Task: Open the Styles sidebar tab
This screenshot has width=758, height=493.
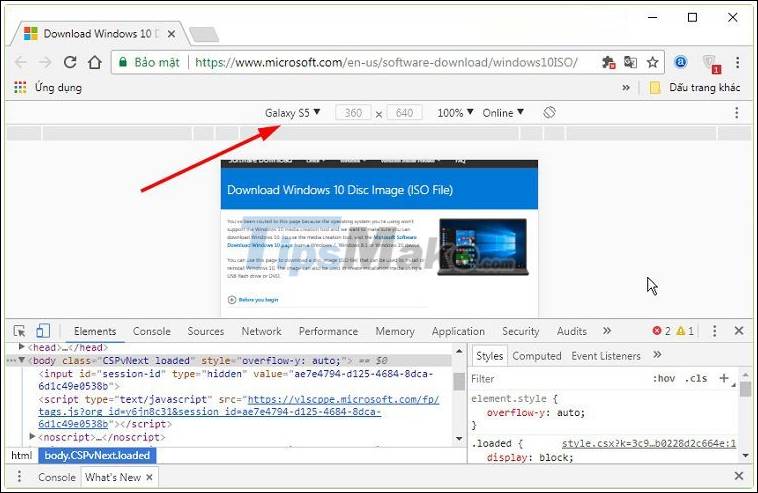Action: [x=489, y=356]
